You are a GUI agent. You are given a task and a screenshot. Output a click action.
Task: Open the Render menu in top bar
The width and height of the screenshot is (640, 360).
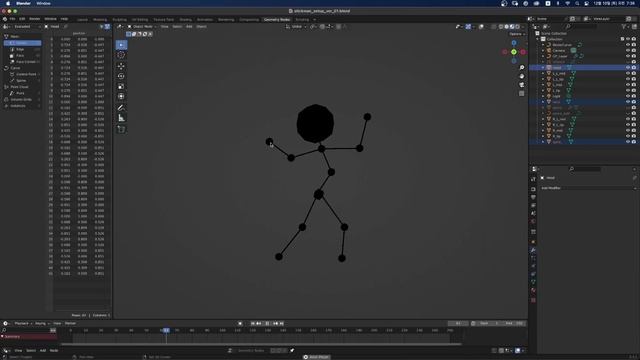pyautogui.click(x=35, y=19)
